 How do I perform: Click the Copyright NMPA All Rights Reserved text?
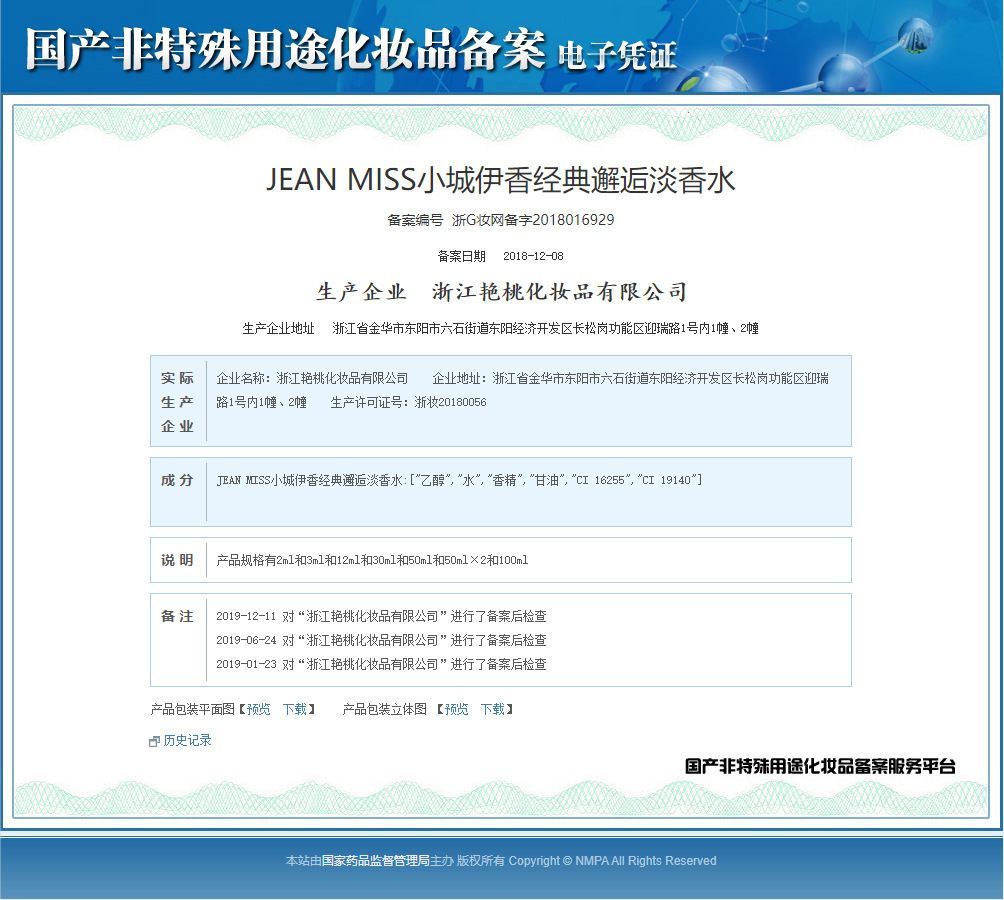(x=612, y=861)
